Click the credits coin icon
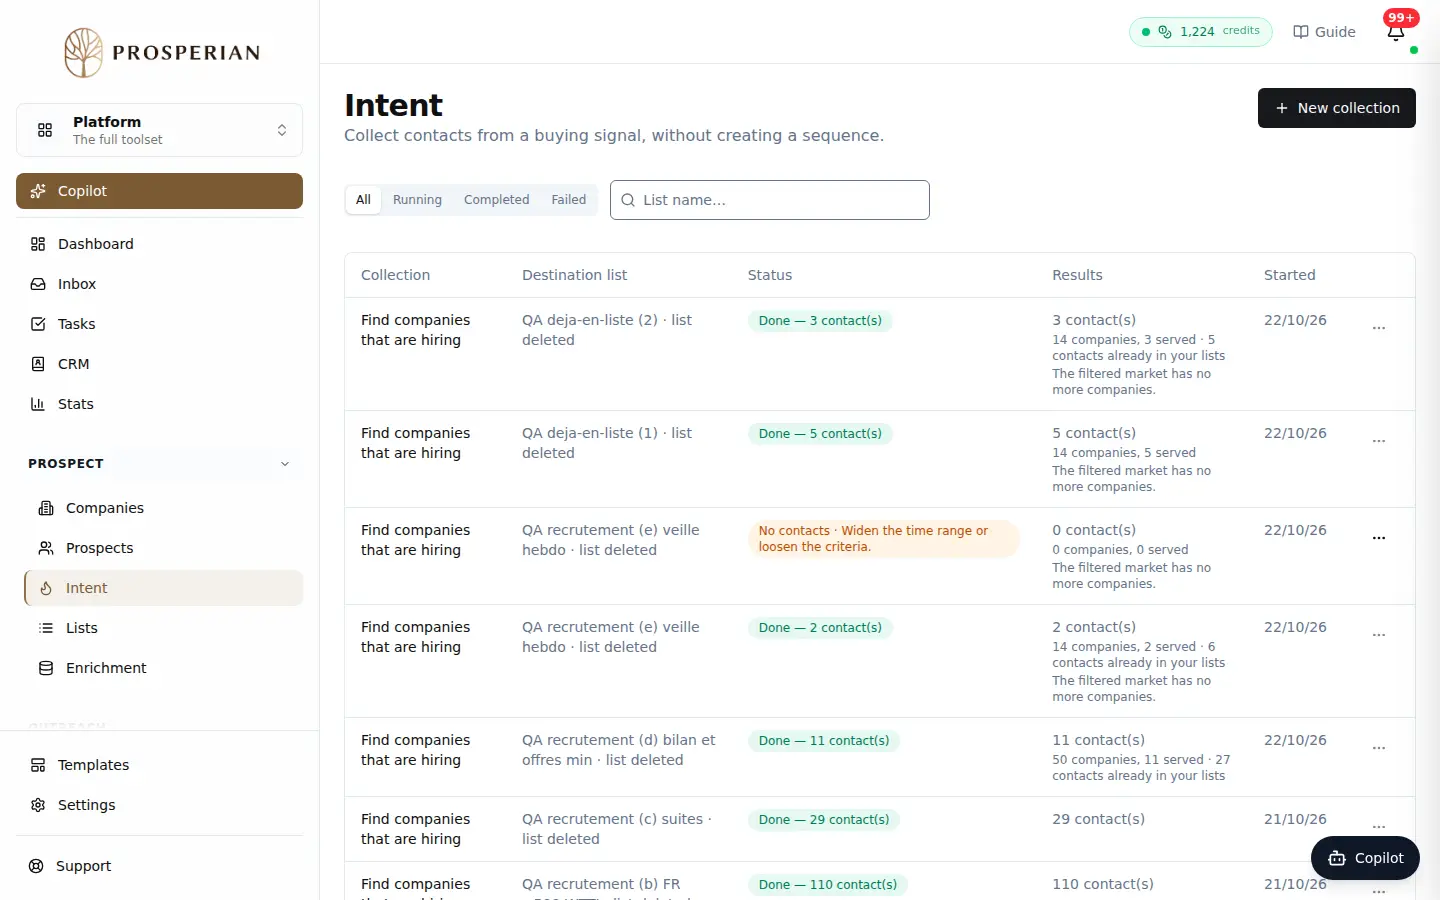The image size is (1440, 900). (1165, 32)
